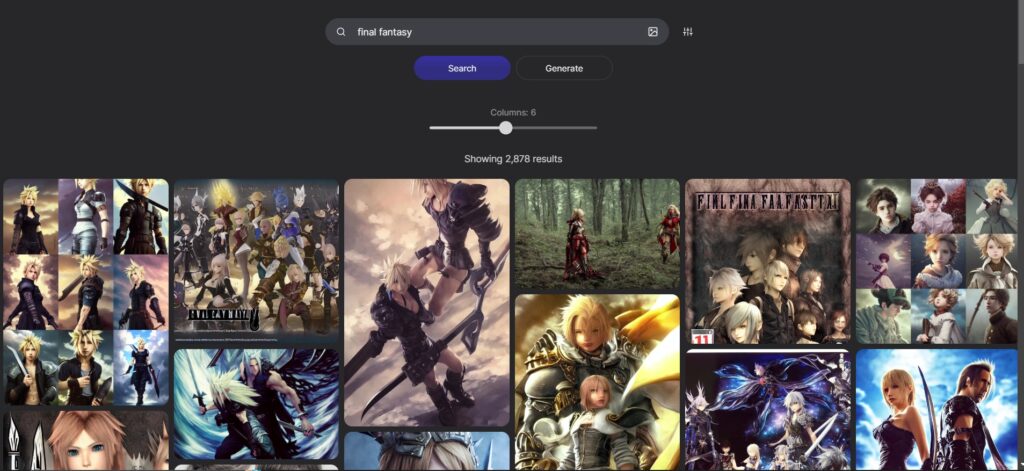This screenshot has width=1024, height=471.
Task: Open the spiky blonde hero collage grid thumbnail
Action: [86, 291]
